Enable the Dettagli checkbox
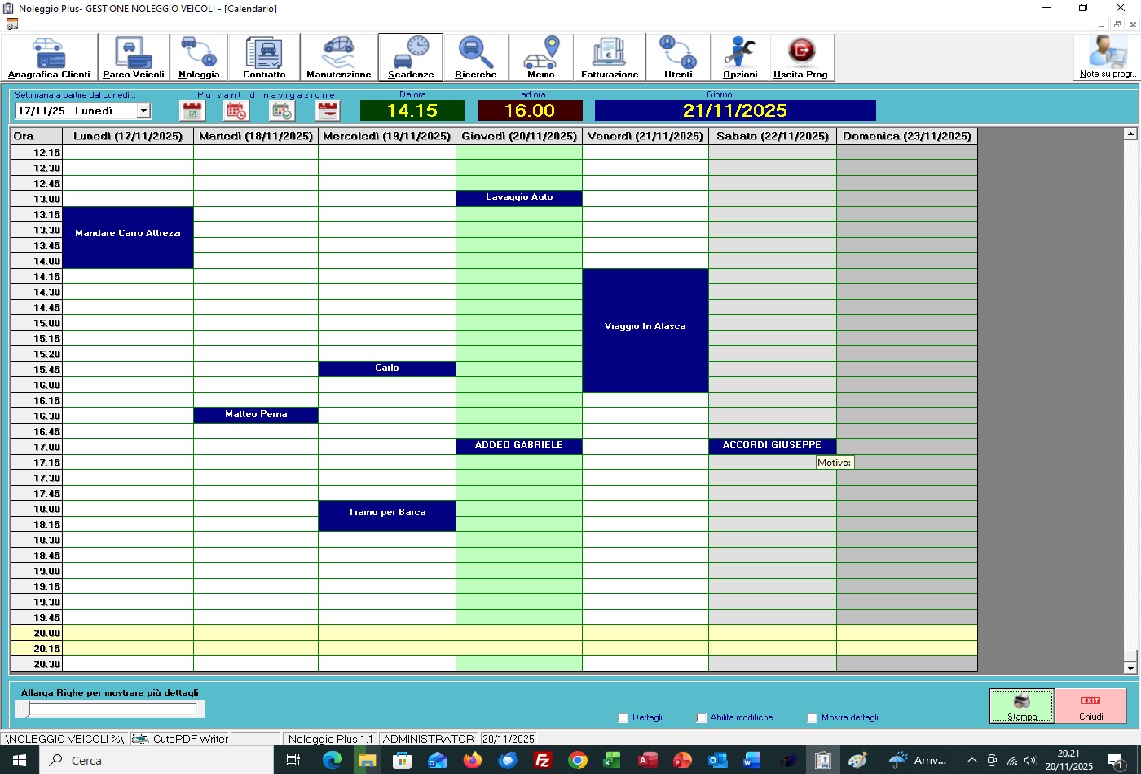This screenshot has height=774, width=1141. click(624, 718)
